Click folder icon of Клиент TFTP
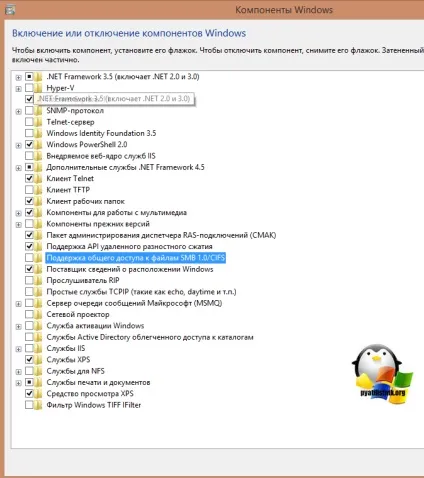Viewport: 424px width, 478px height. pyautogui.click(x=38, y=190)
